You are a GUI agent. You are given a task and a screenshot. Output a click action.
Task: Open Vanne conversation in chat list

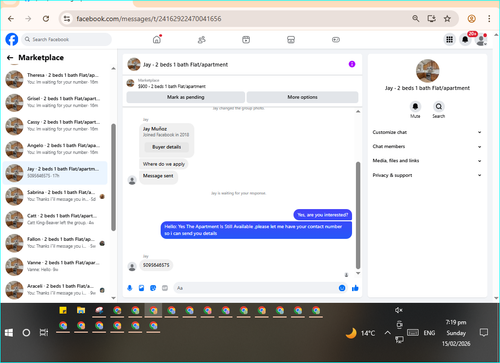point(55,266)
